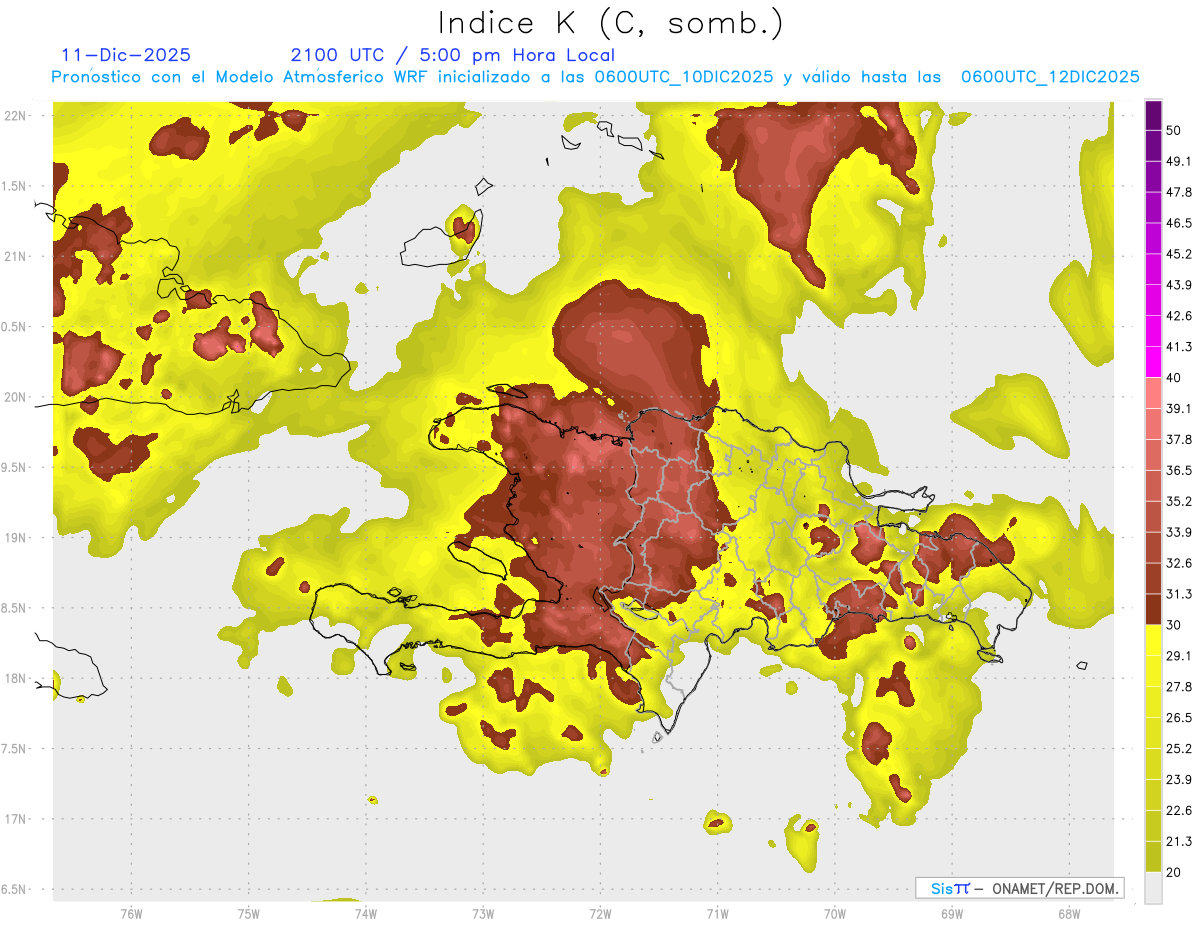
Task: Click the 'Indice K (C, somb.)' title
Action: 610,23
